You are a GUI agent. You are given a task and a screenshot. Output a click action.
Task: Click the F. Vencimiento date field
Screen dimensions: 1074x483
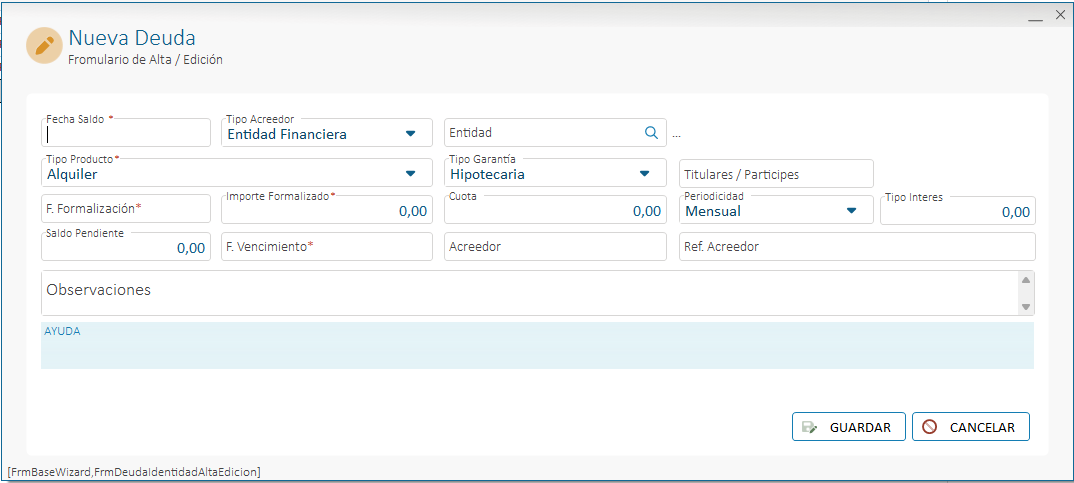coord(327,247)
